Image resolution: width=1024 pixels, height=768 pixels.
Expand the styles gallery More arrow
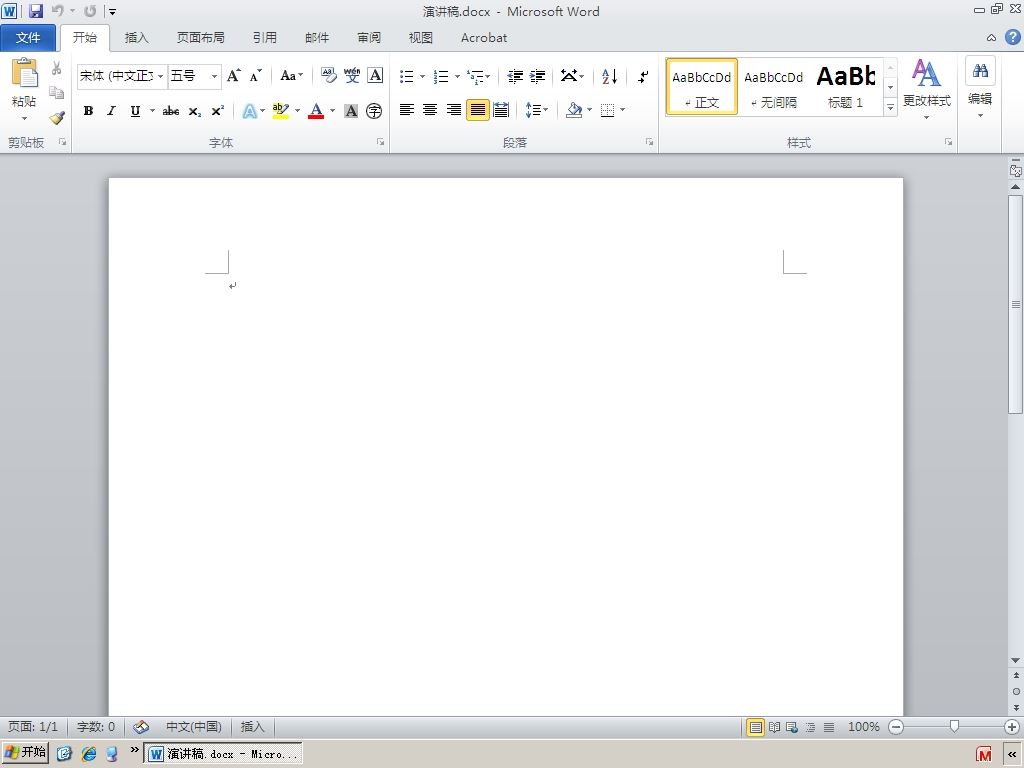click(890, 106)
